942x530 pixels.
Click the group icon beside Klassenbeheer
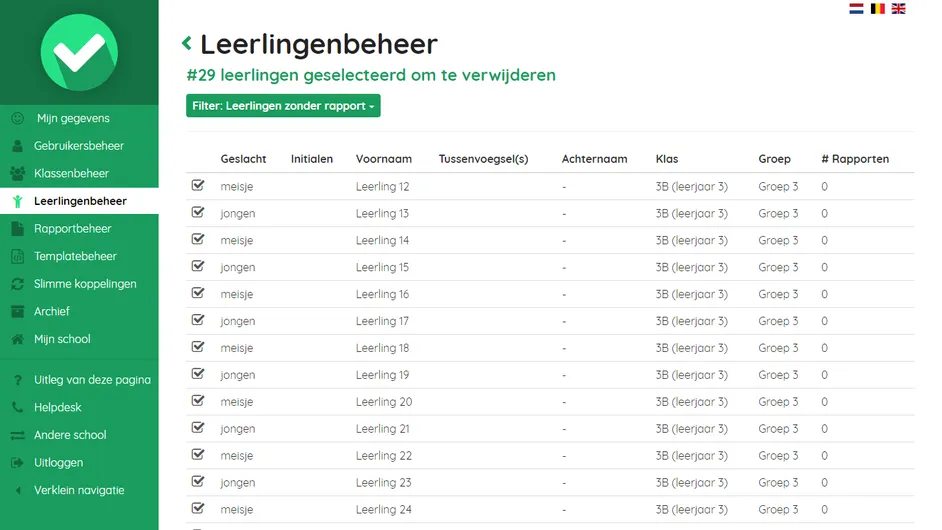pos(17,174)
